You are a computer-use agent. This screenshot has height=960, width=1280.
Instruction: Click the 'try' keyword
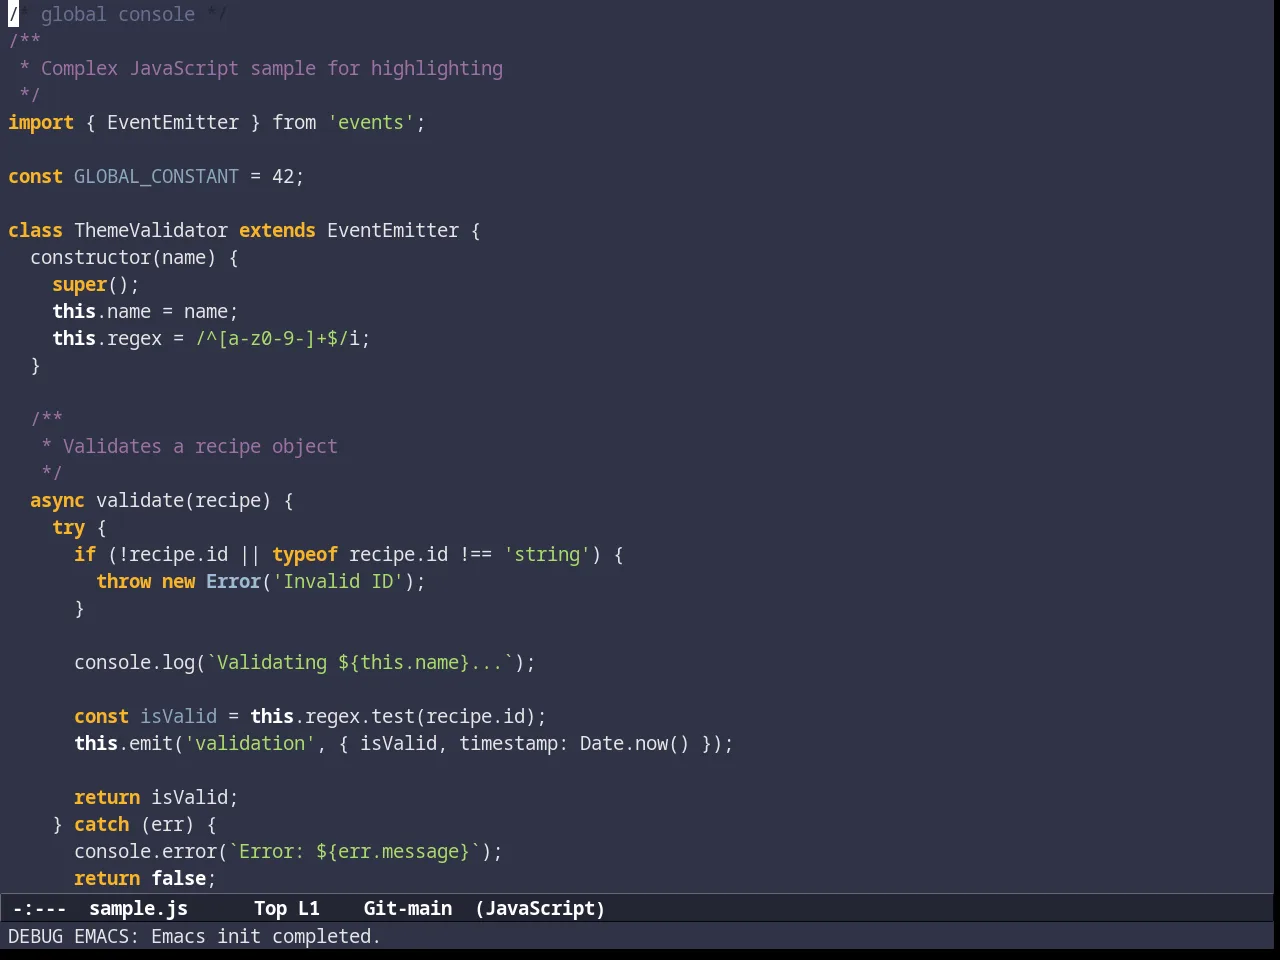(68, 527)
